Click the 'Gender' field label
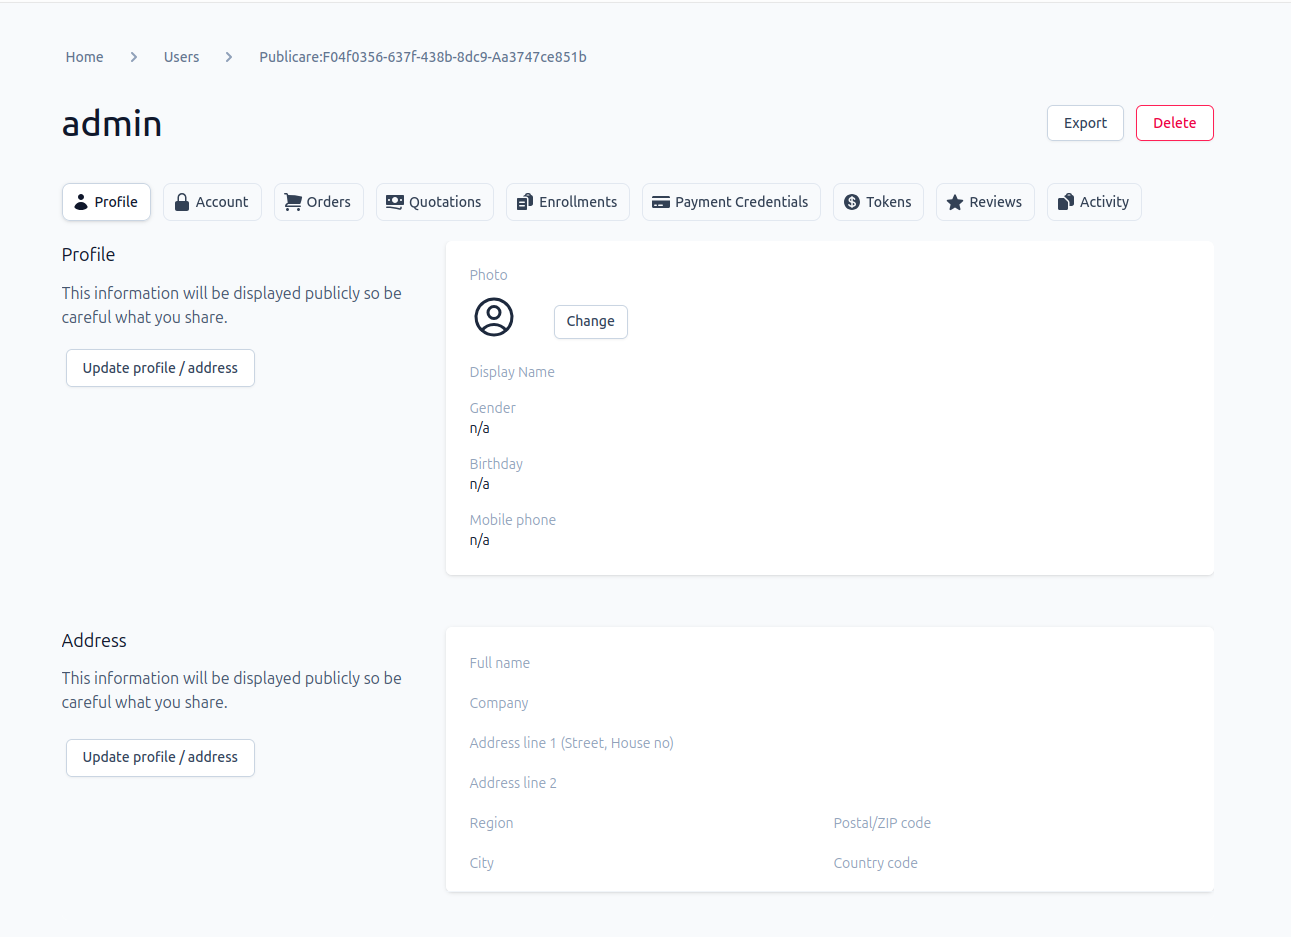The image size is (1291, 937). (493, 408)
